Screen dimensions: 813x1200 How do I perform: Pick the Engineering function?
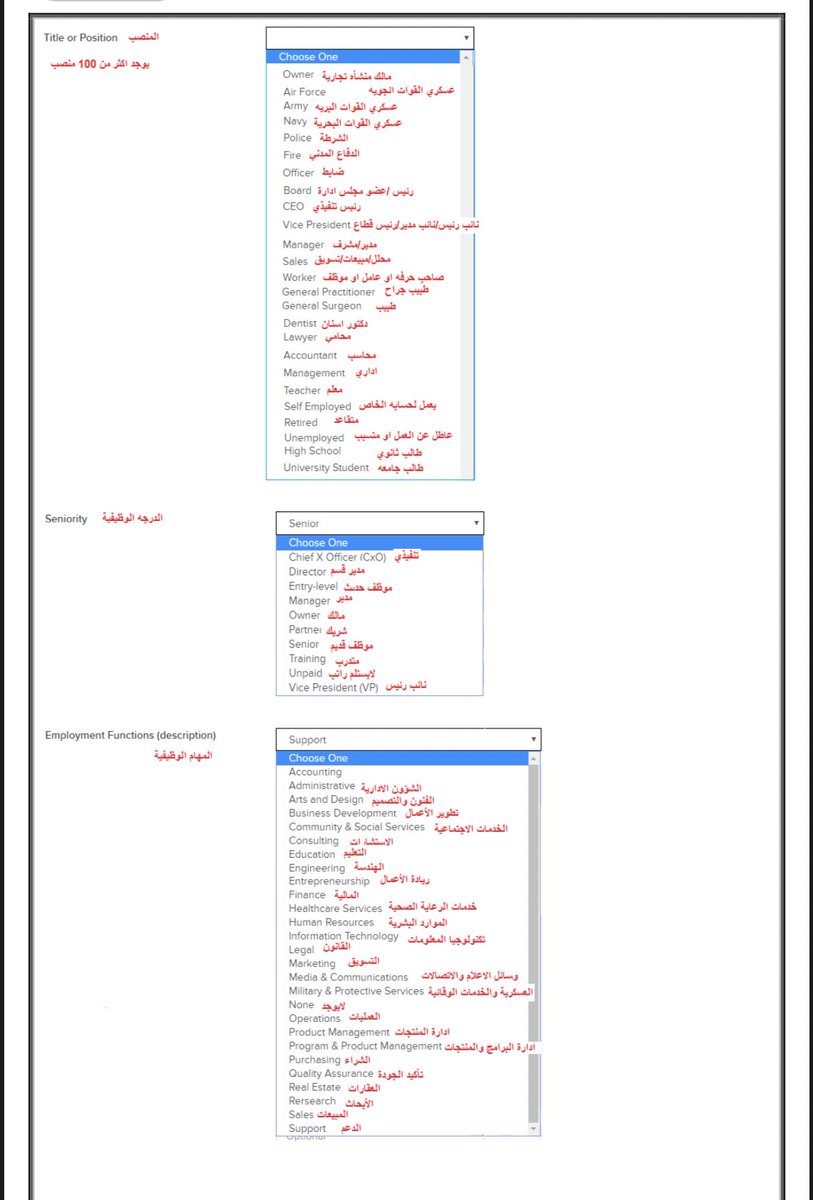317,868
